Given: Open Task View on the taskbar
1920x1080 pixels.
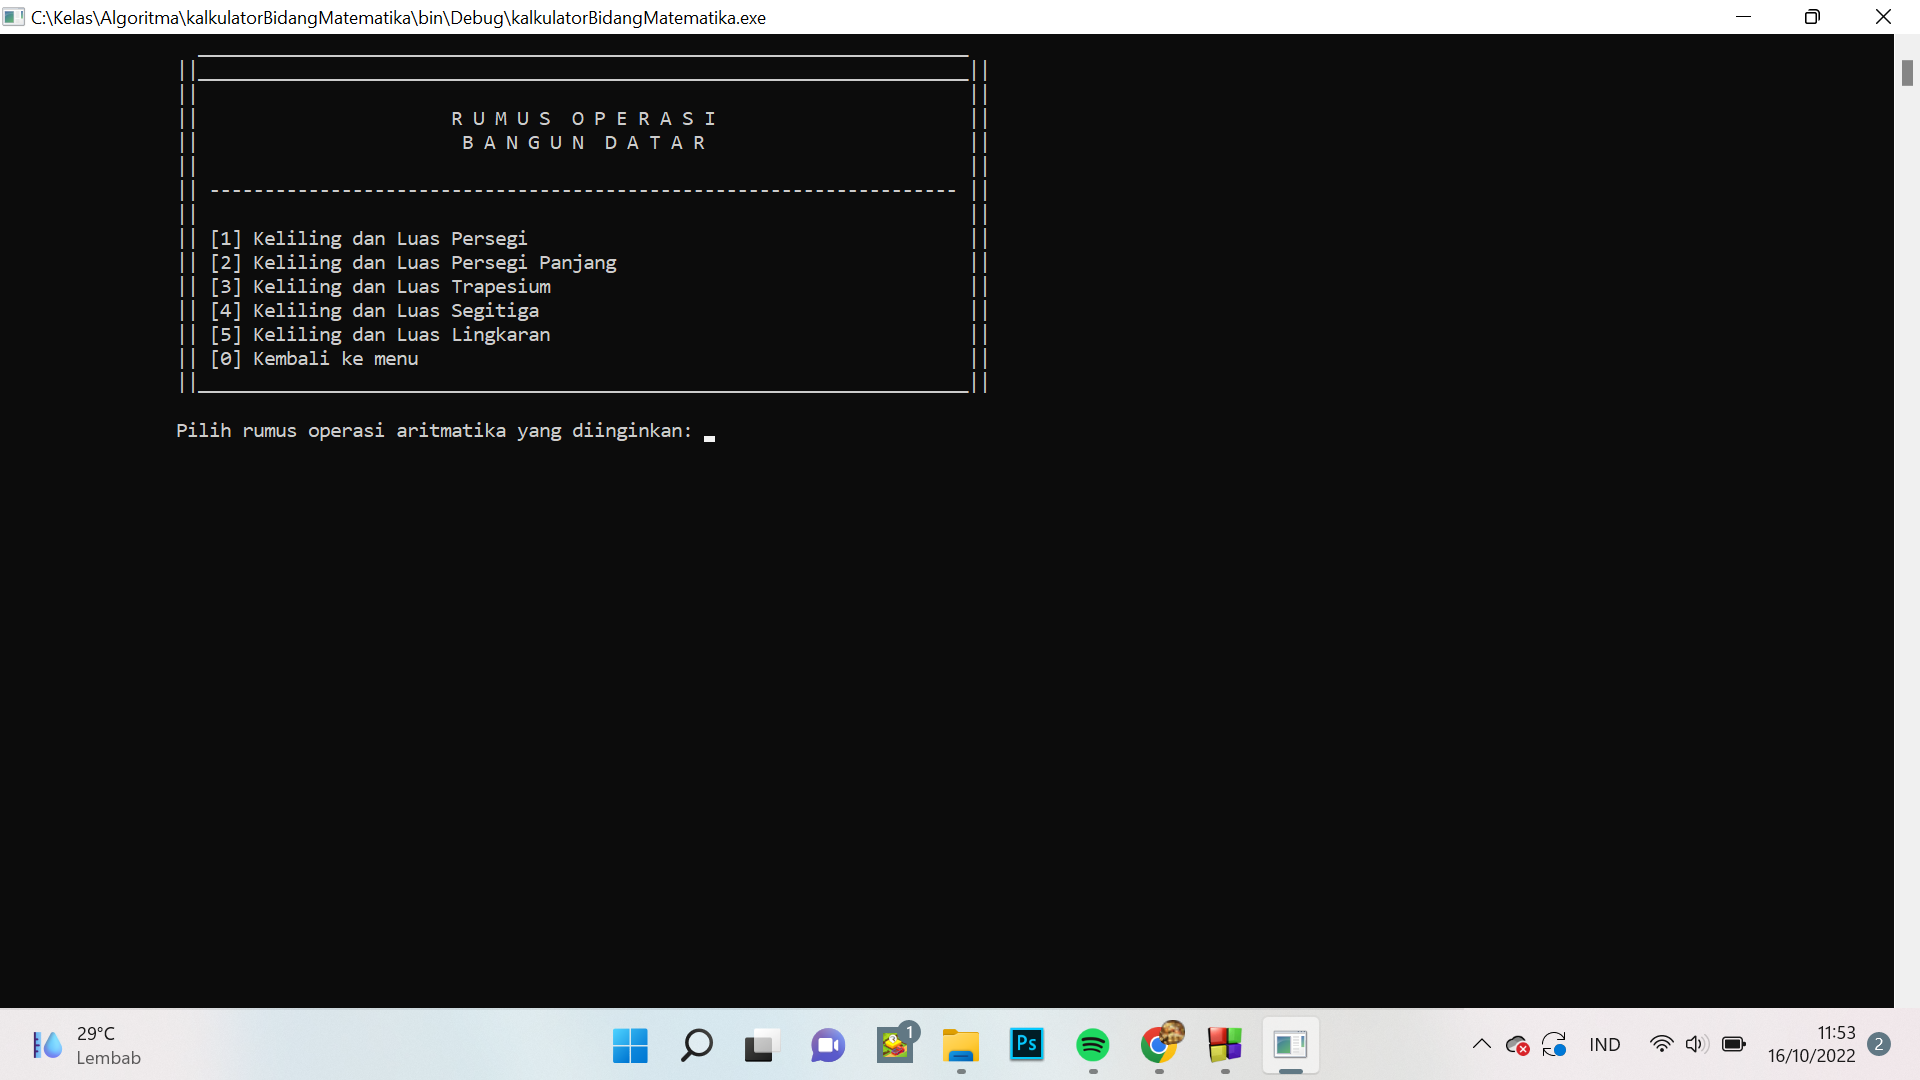Looking at the screenshot, I should point(761,1046).
